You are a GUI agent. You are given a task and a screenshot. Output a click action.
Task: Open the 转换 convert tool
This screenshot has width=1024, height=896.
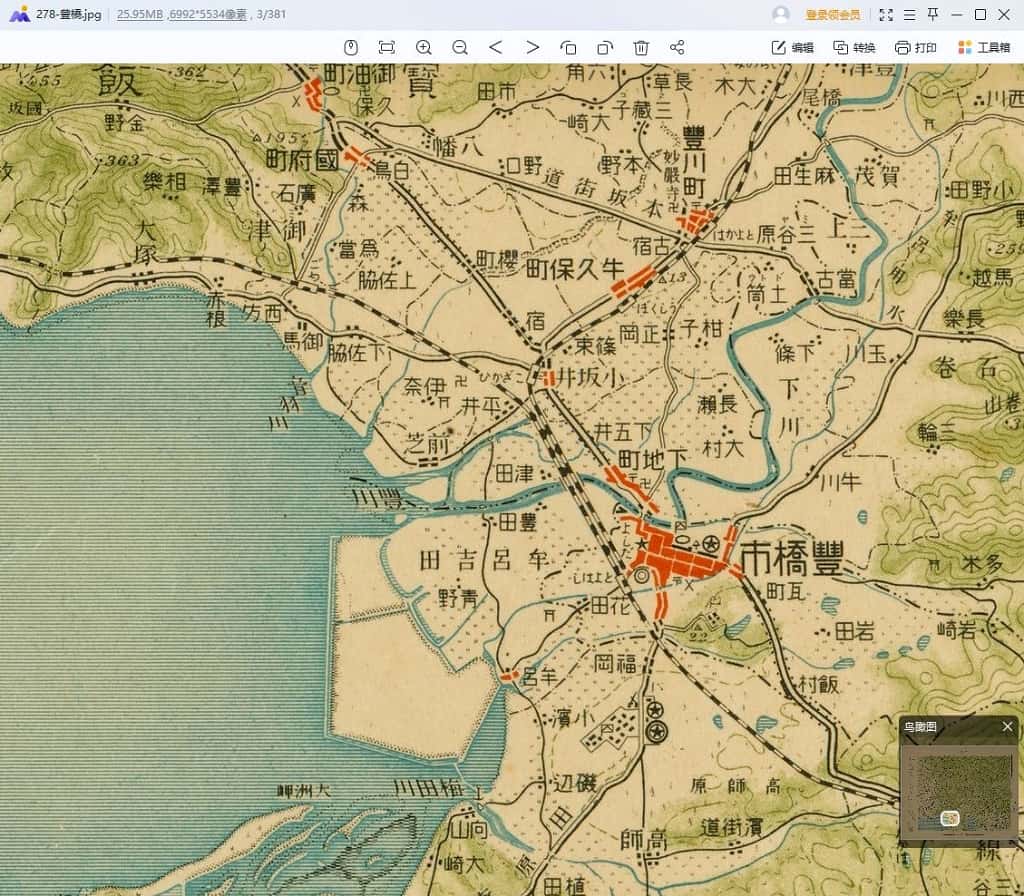(854, 47)
